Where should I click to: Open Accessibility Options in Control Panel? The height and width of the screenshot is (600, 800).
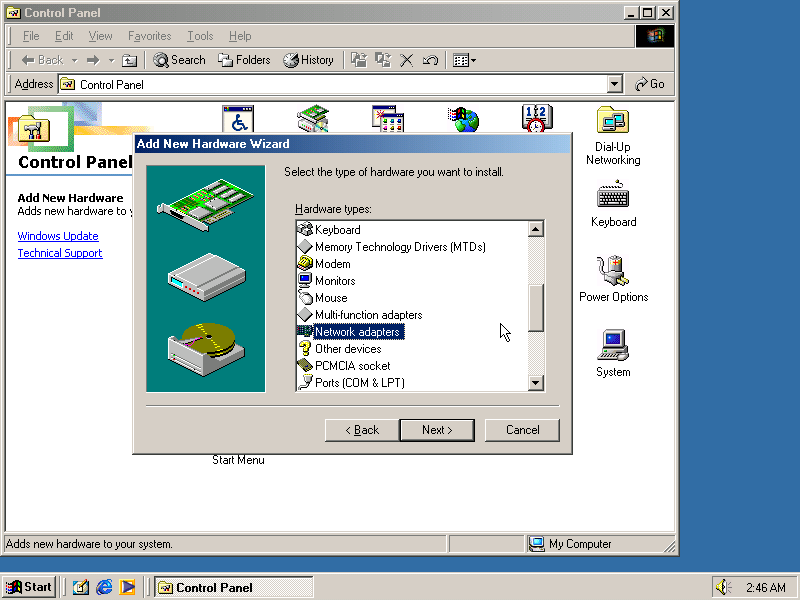[x=237, y=117]
